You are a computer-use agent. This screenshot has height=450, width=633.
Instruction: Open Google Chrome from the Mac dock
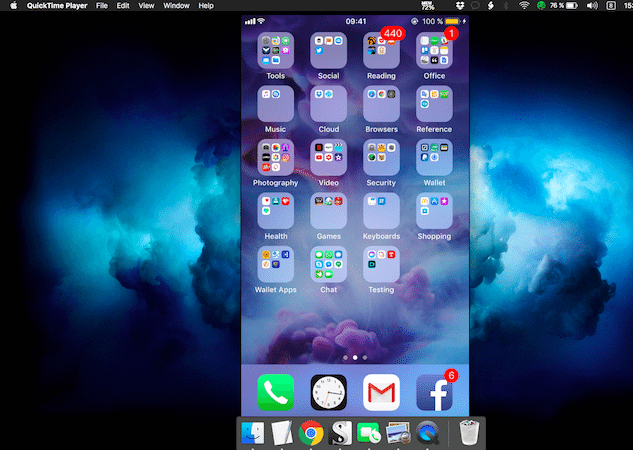click(311, 433)
